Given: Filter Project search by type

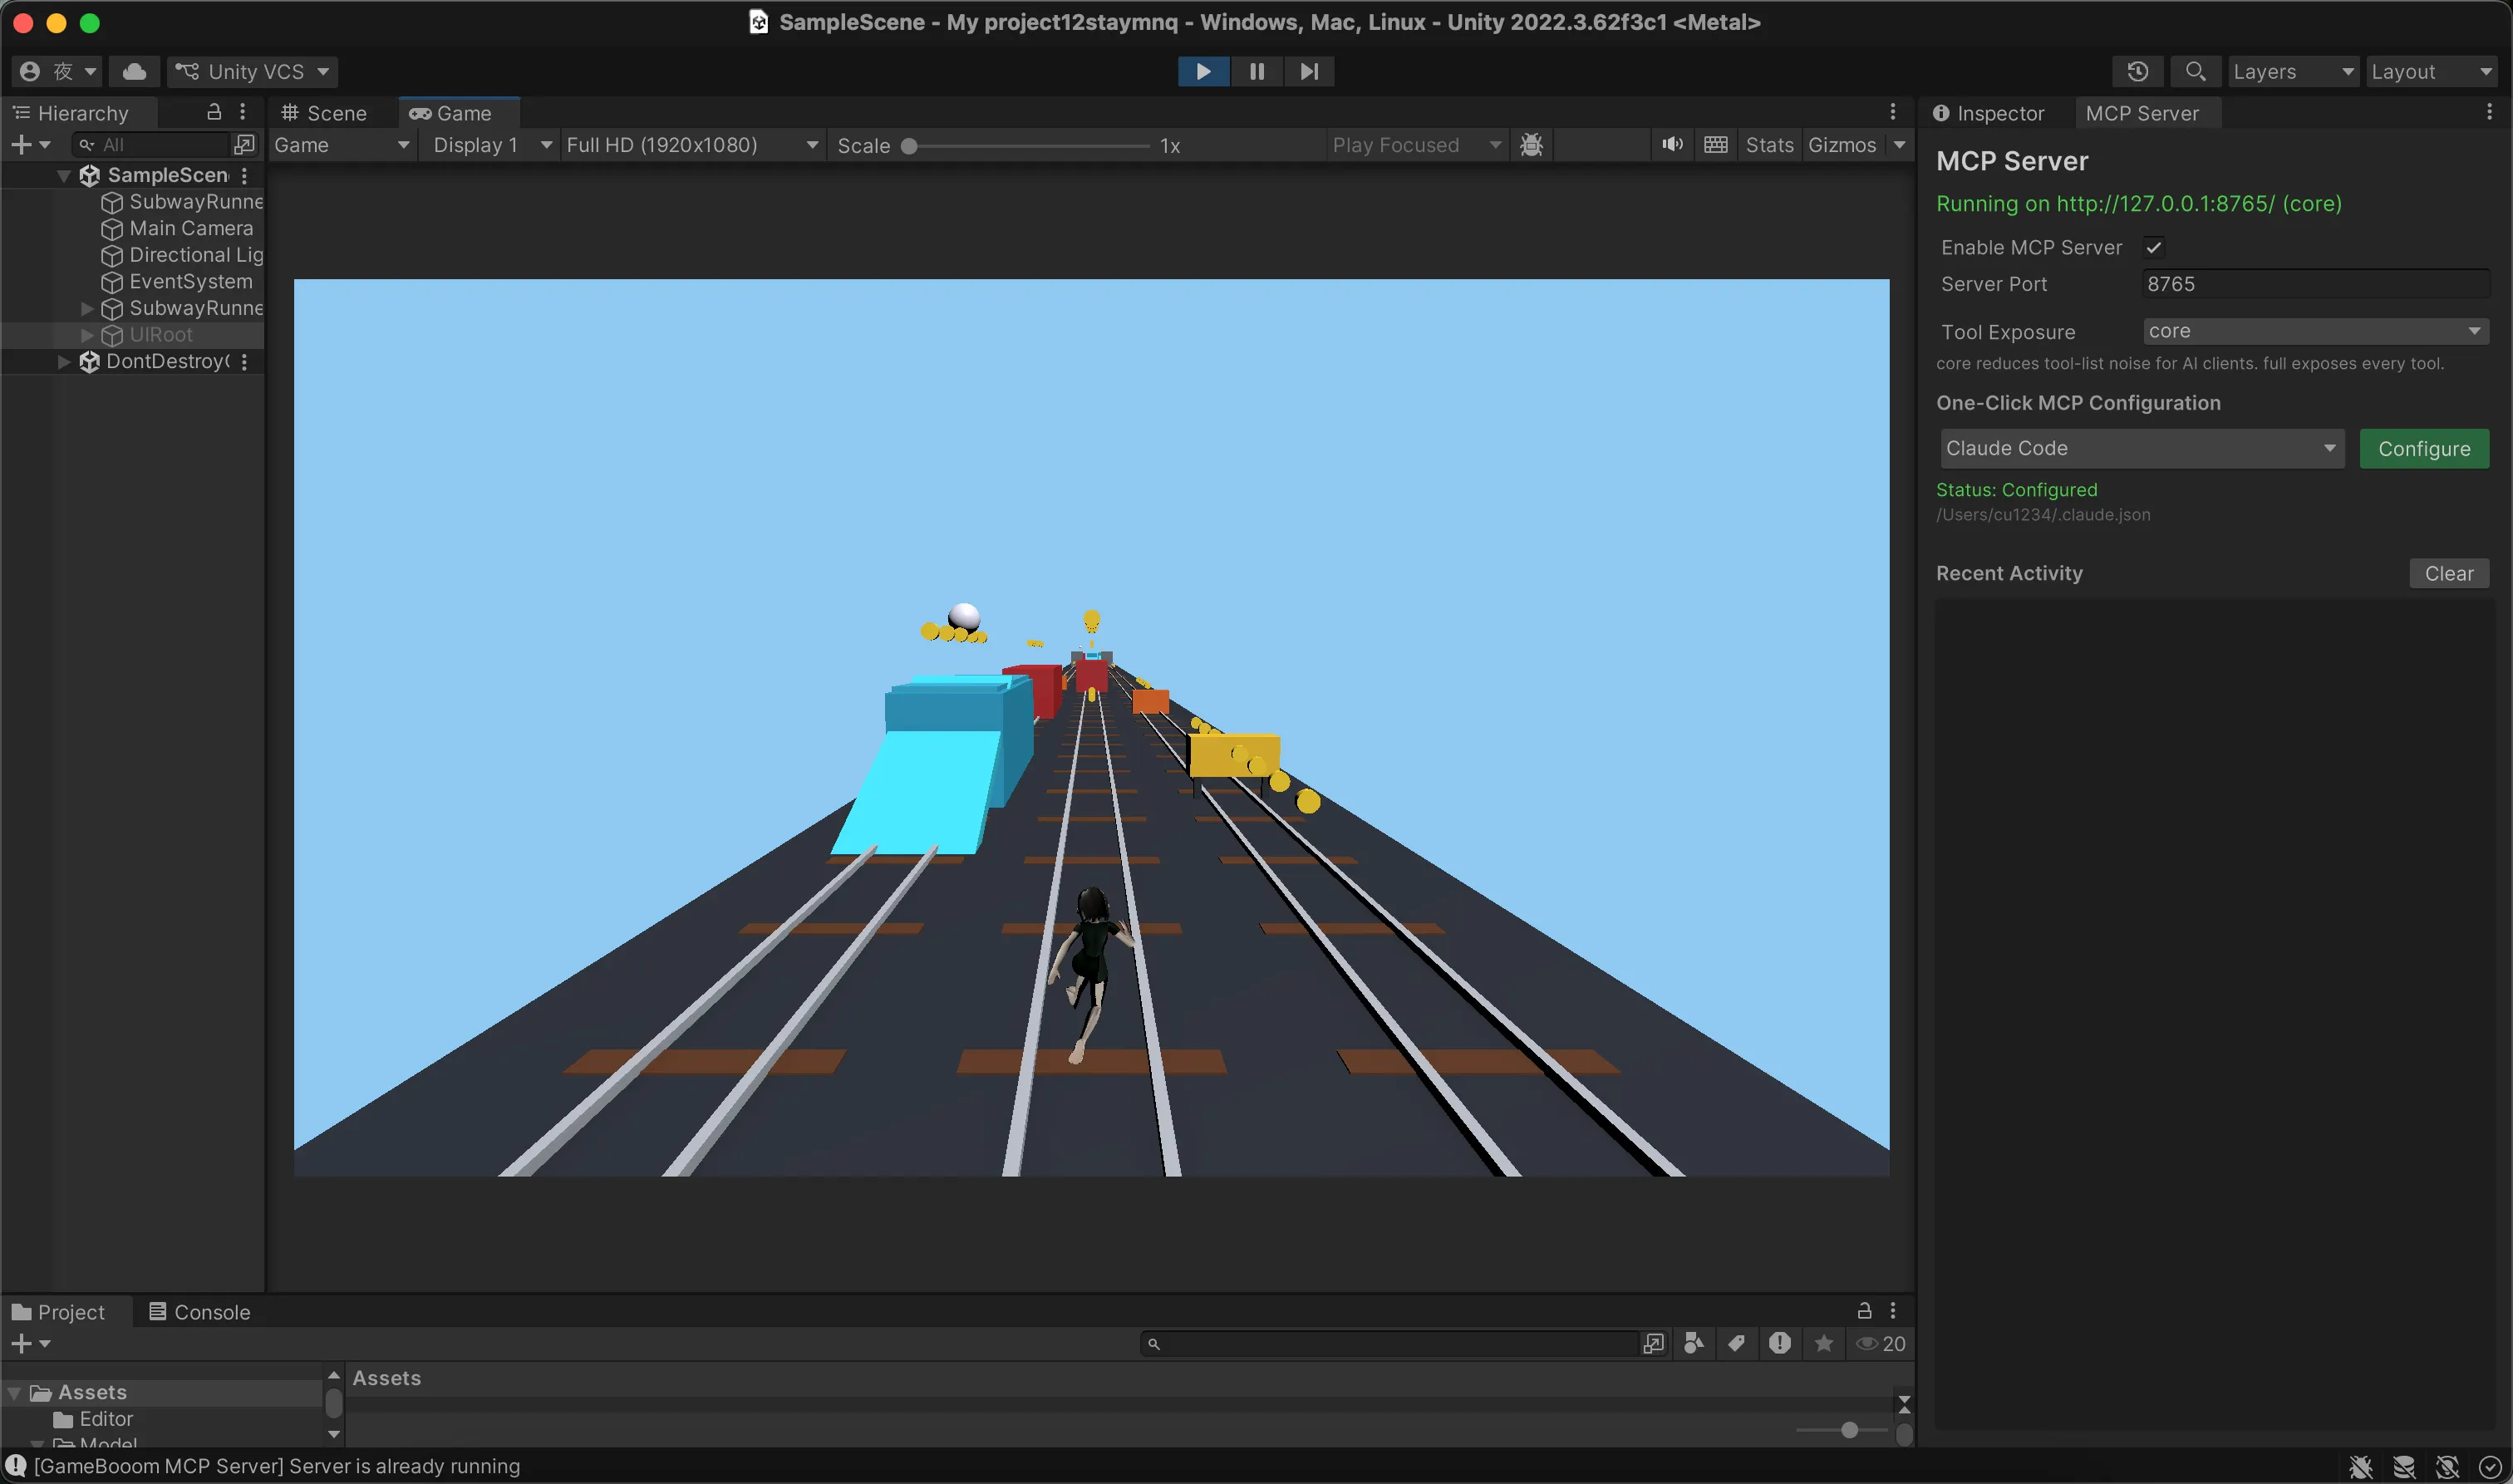Looking at the screenshot, I should click(x=1693, y=1344).
